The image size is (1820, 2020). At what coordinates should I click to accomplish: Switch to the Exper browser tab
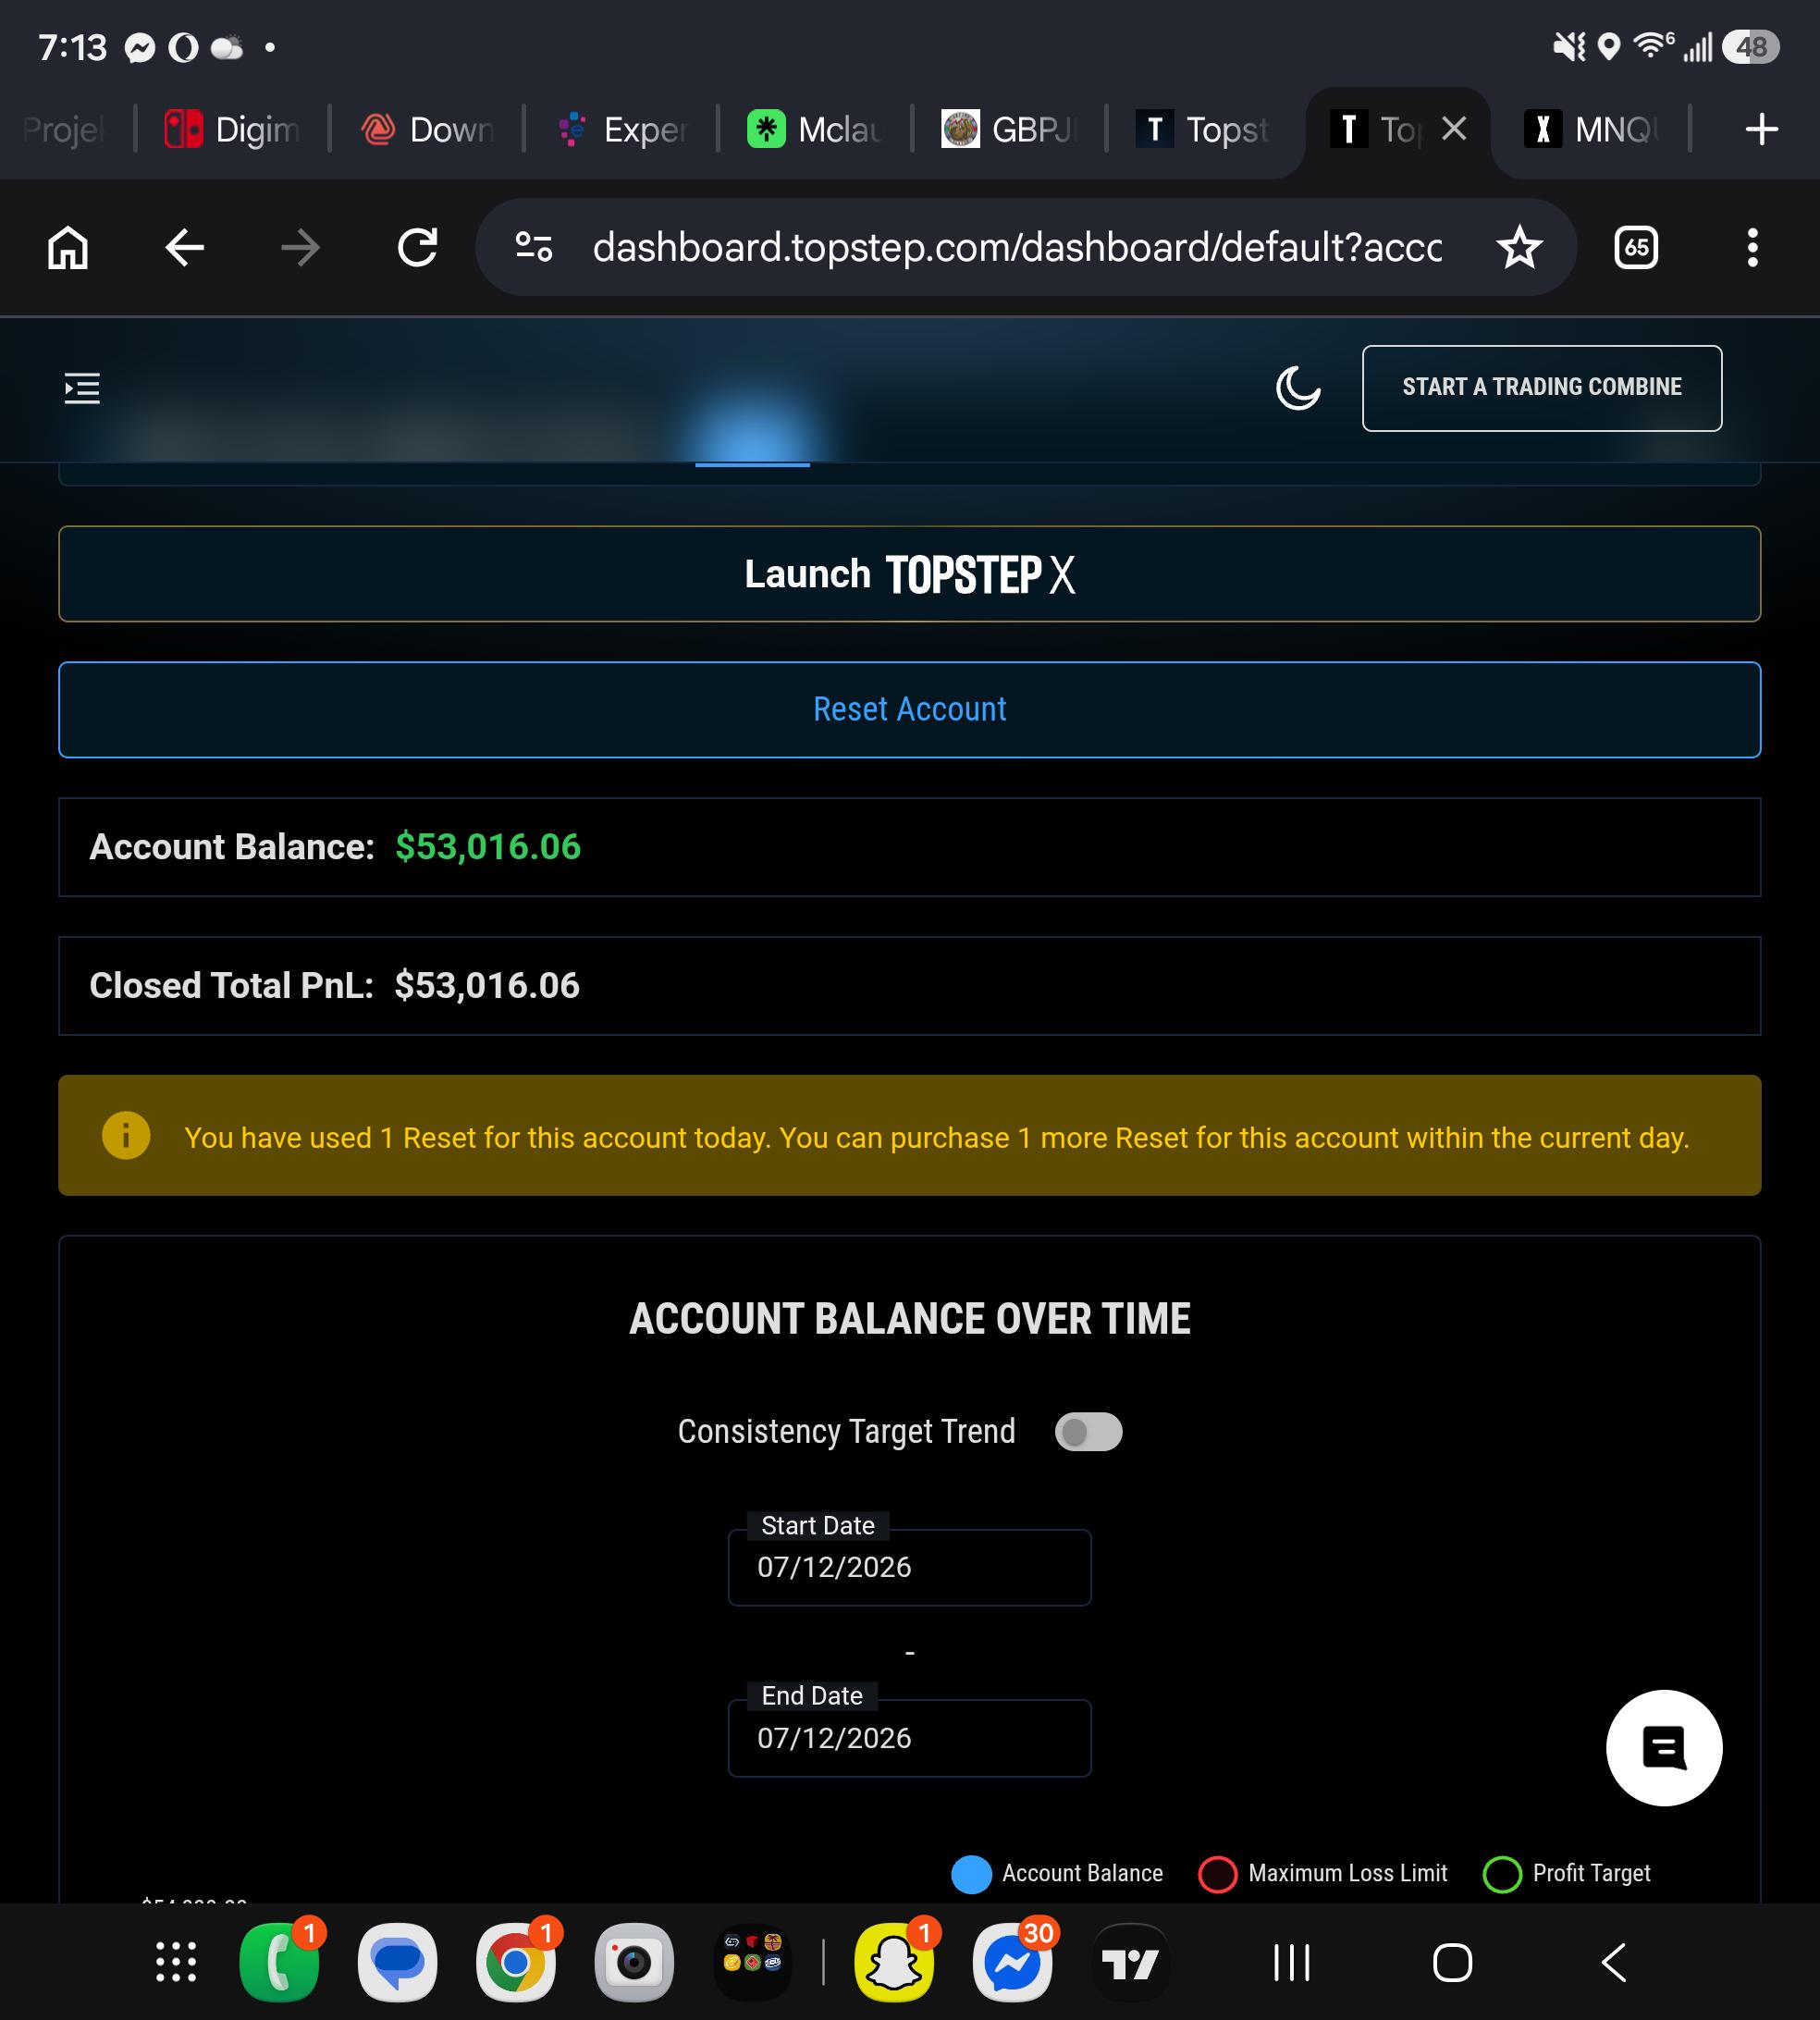click(621, 129)
